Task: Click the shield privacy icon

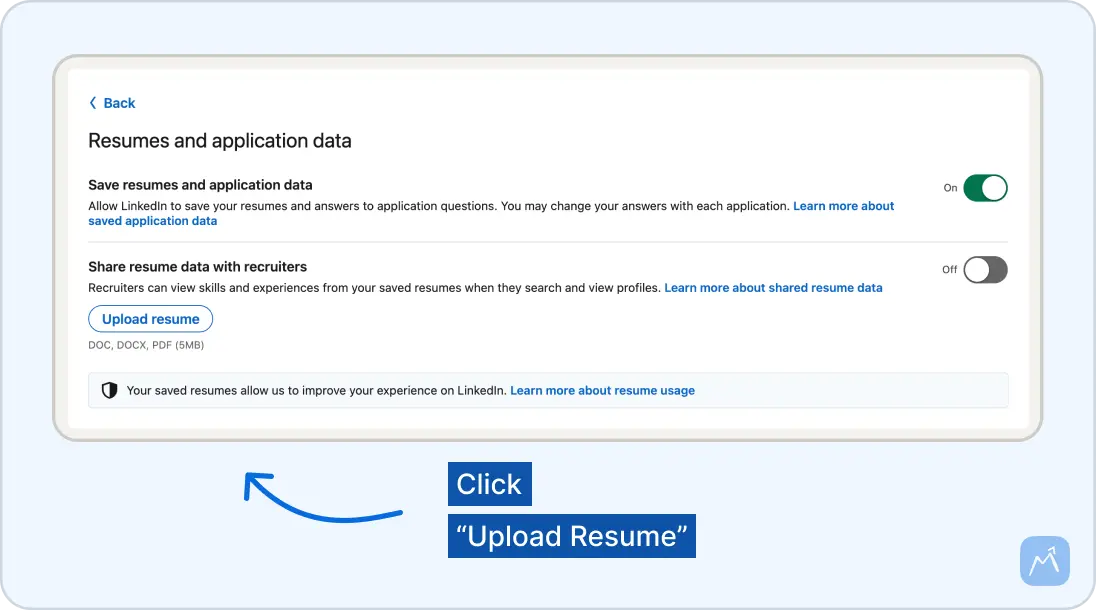Action: click(109, 391)
